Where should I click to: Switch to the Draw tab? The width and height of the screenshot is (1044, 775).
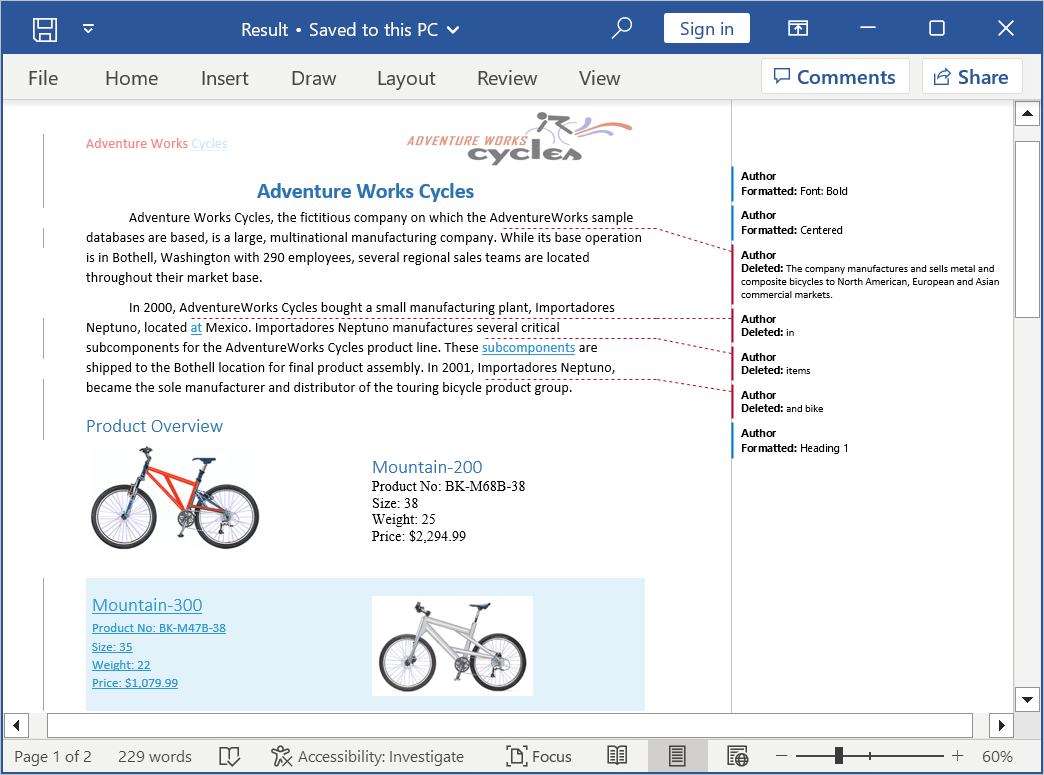click(x=314, y=78)
